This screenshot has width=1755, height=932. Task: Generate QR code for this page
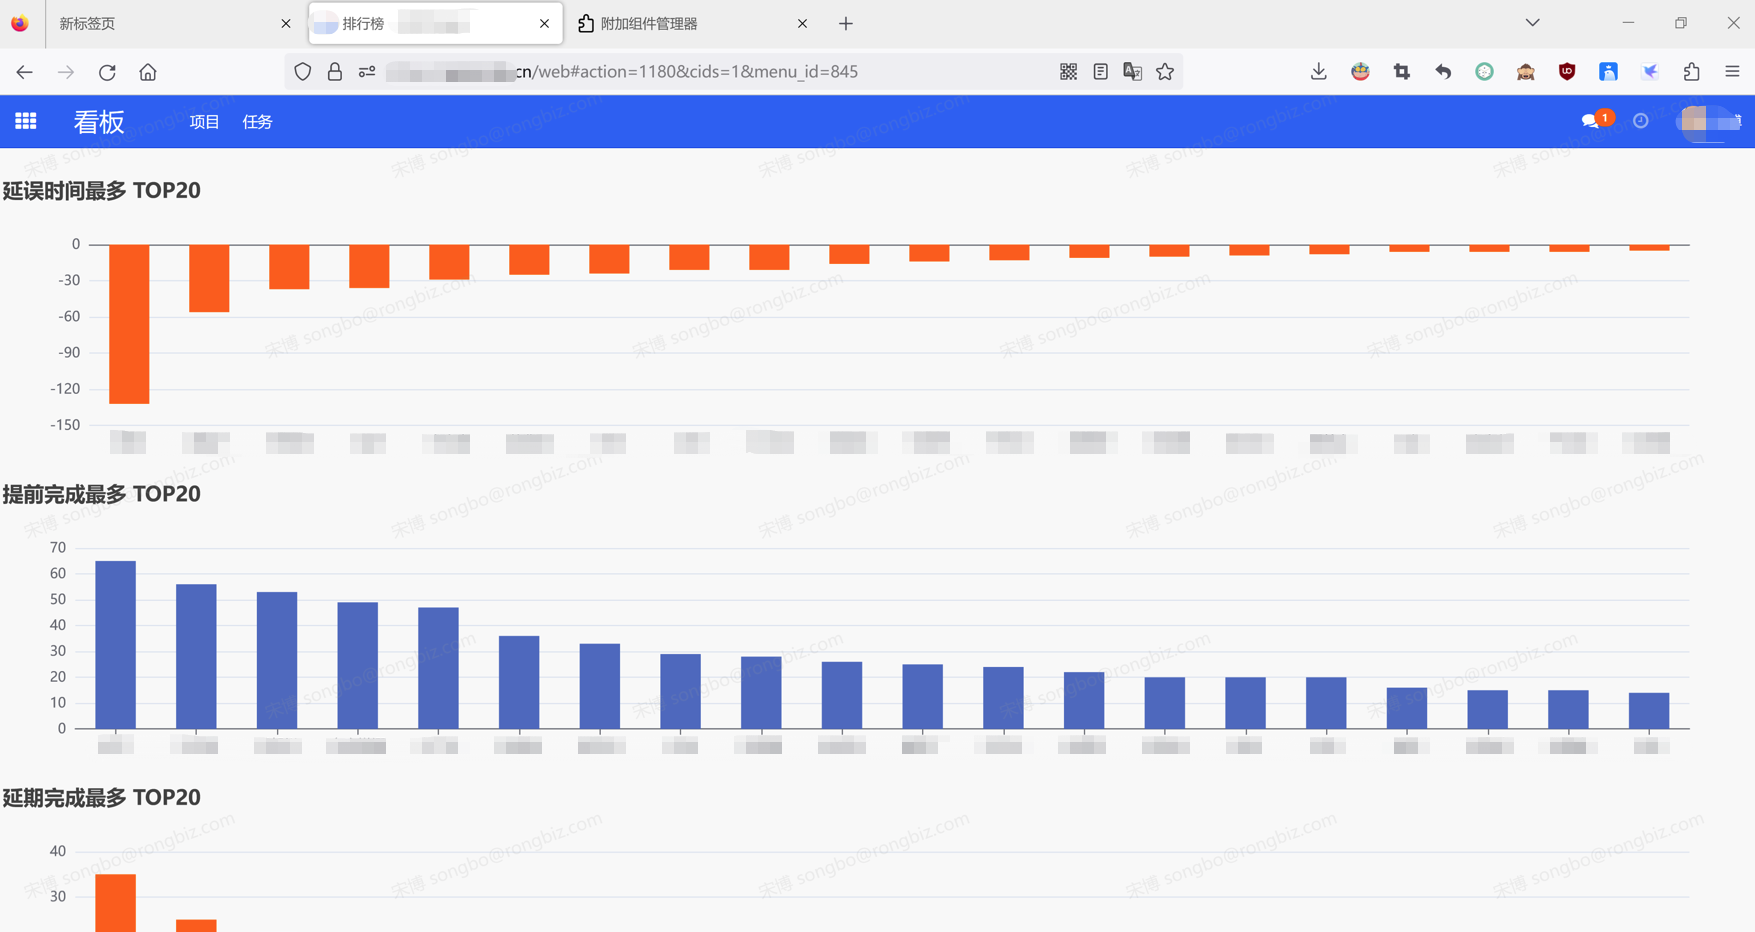point(1069,72)
